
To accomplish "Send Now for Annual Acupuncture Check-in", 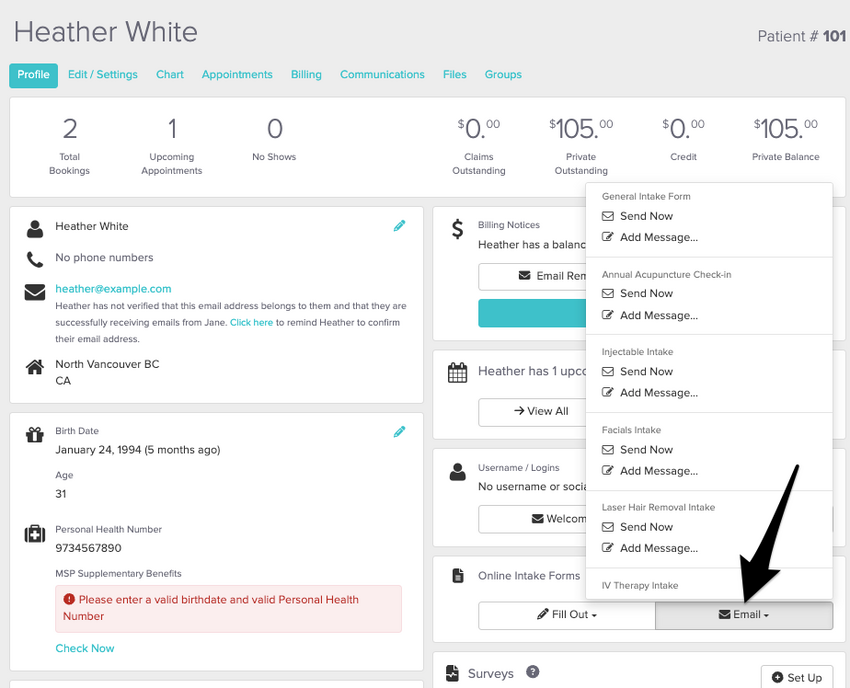I will click(638, 293).
